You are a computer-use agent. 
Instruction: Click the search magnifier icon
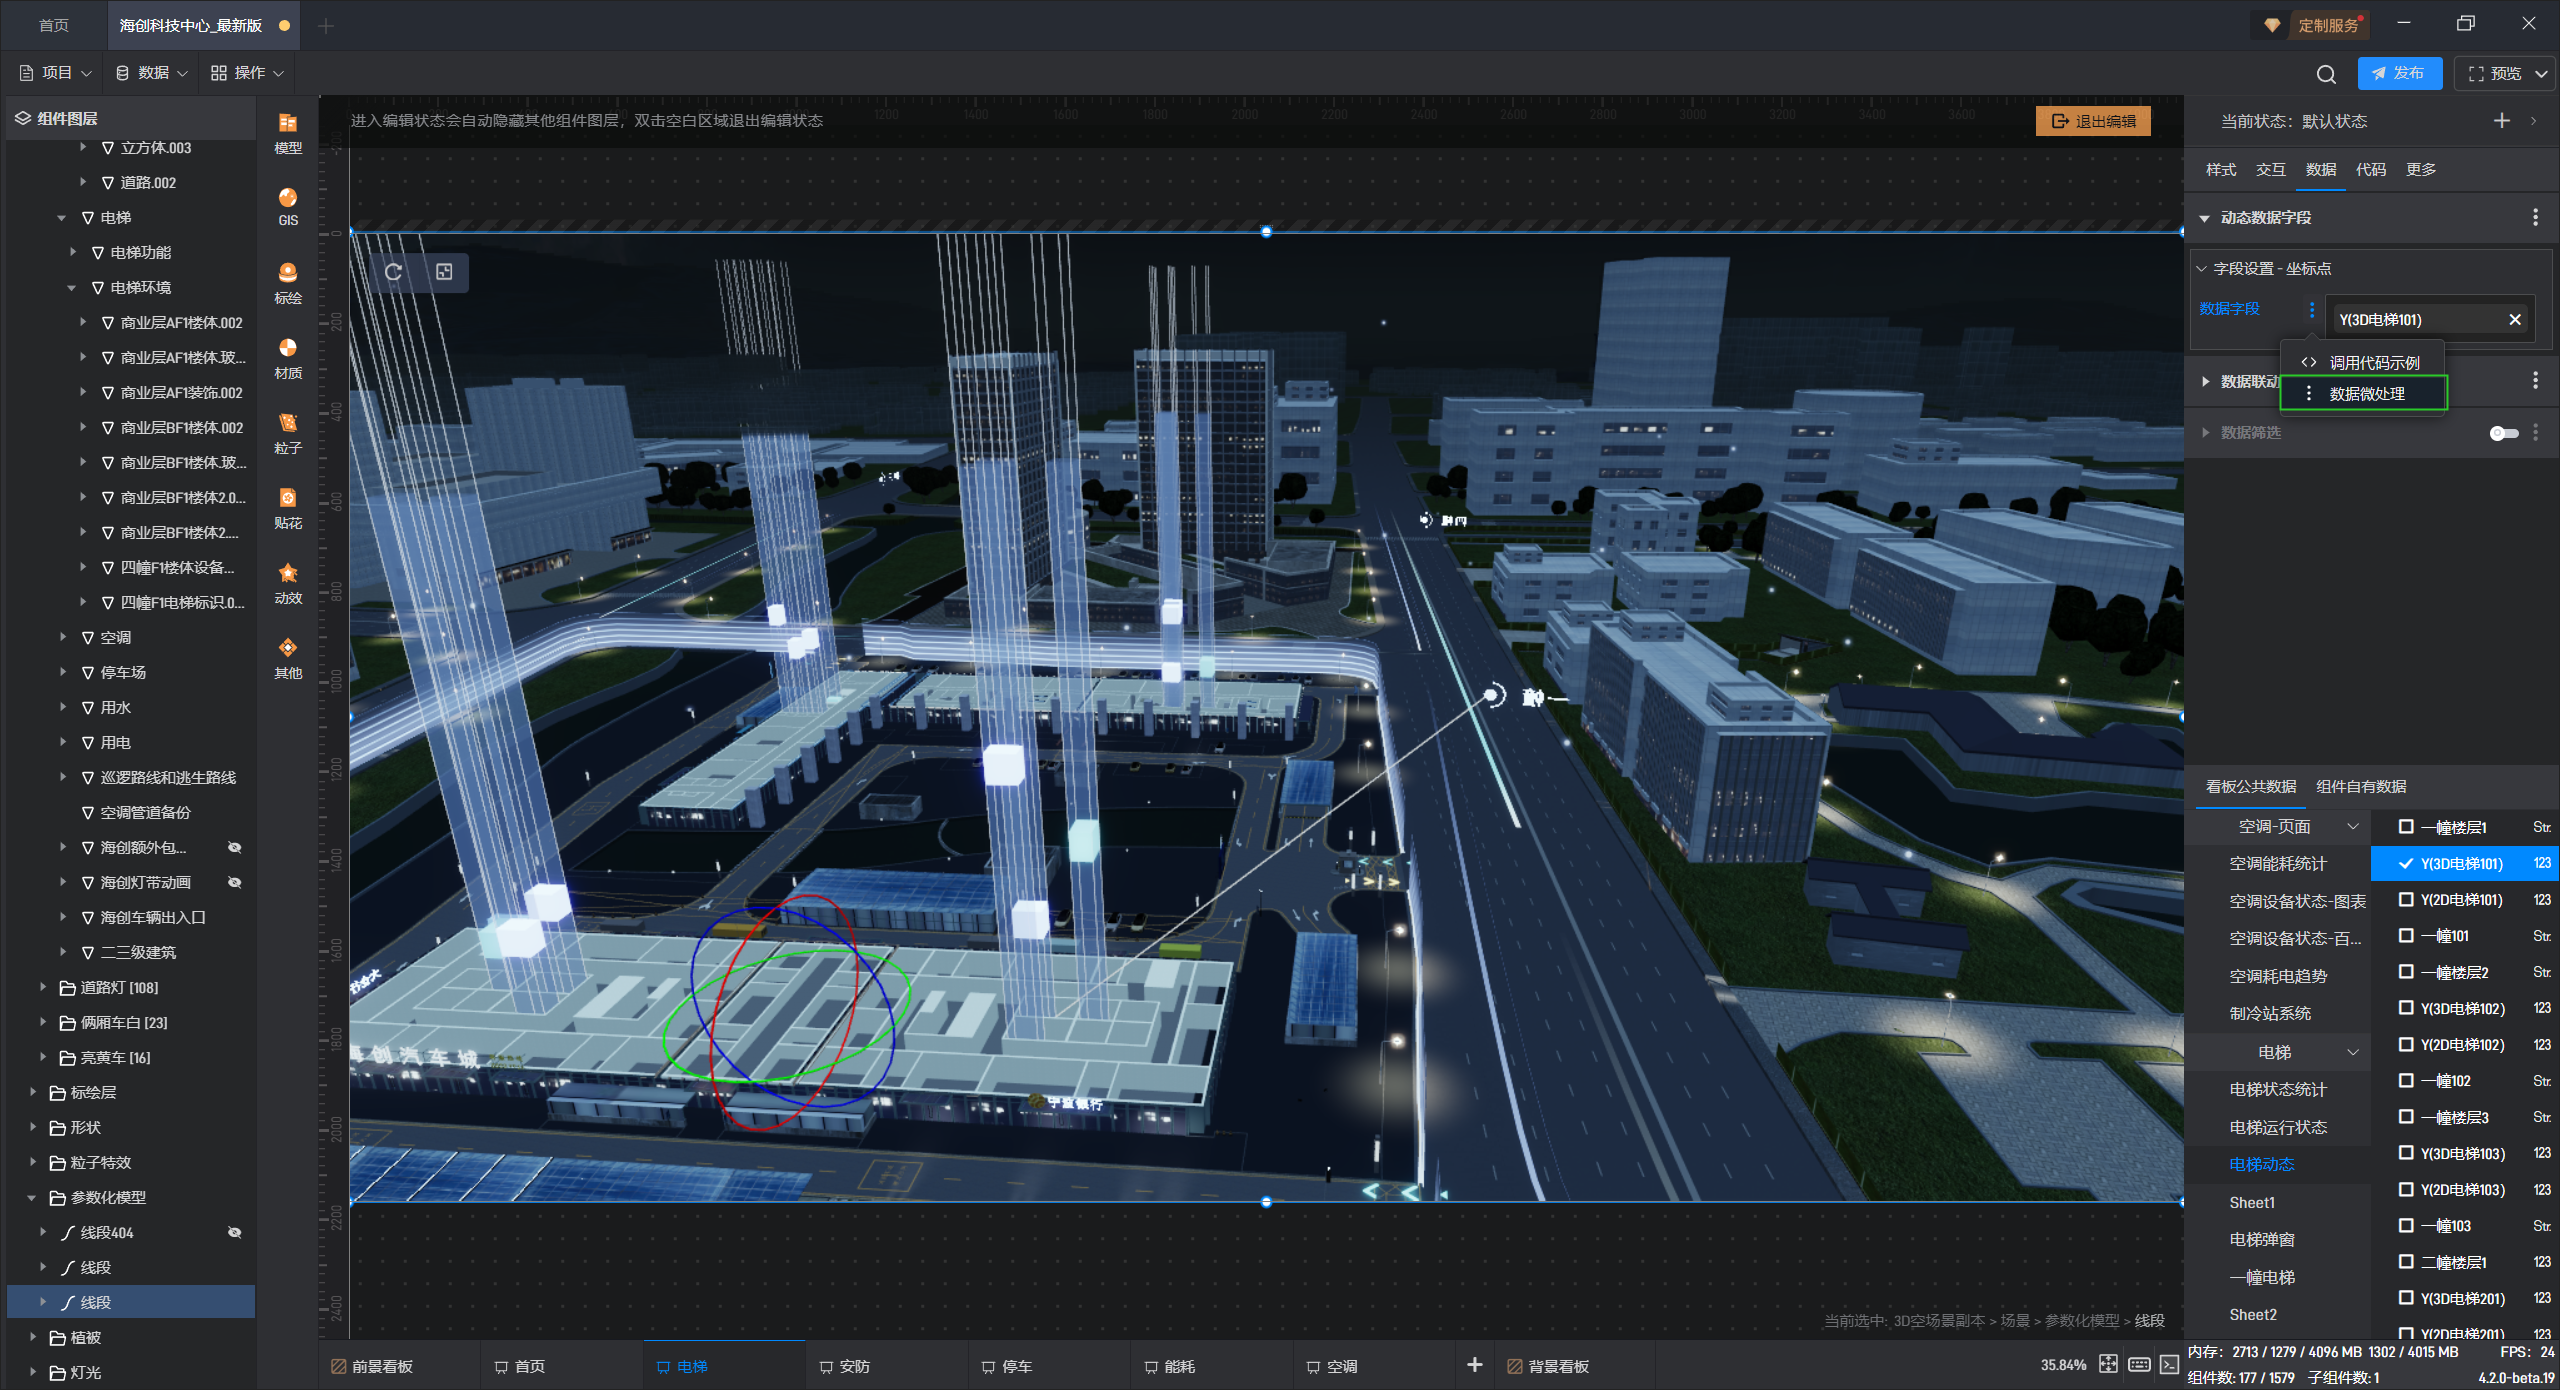(x=2326, y=74)
